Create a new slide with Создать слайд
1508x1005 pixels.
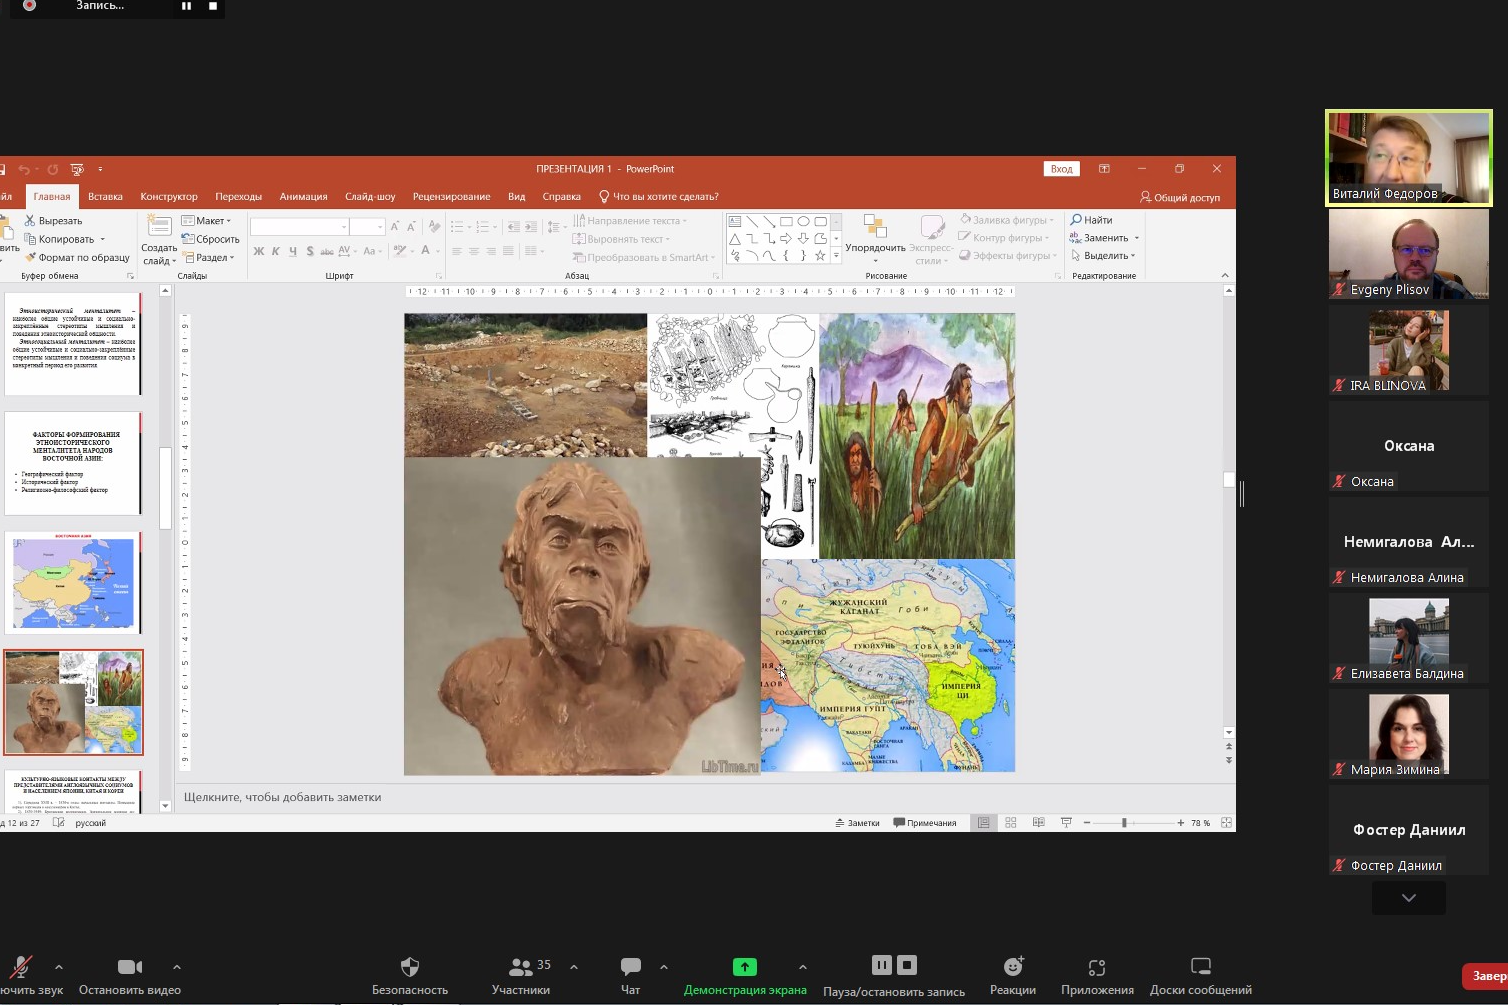pos(159,240)
